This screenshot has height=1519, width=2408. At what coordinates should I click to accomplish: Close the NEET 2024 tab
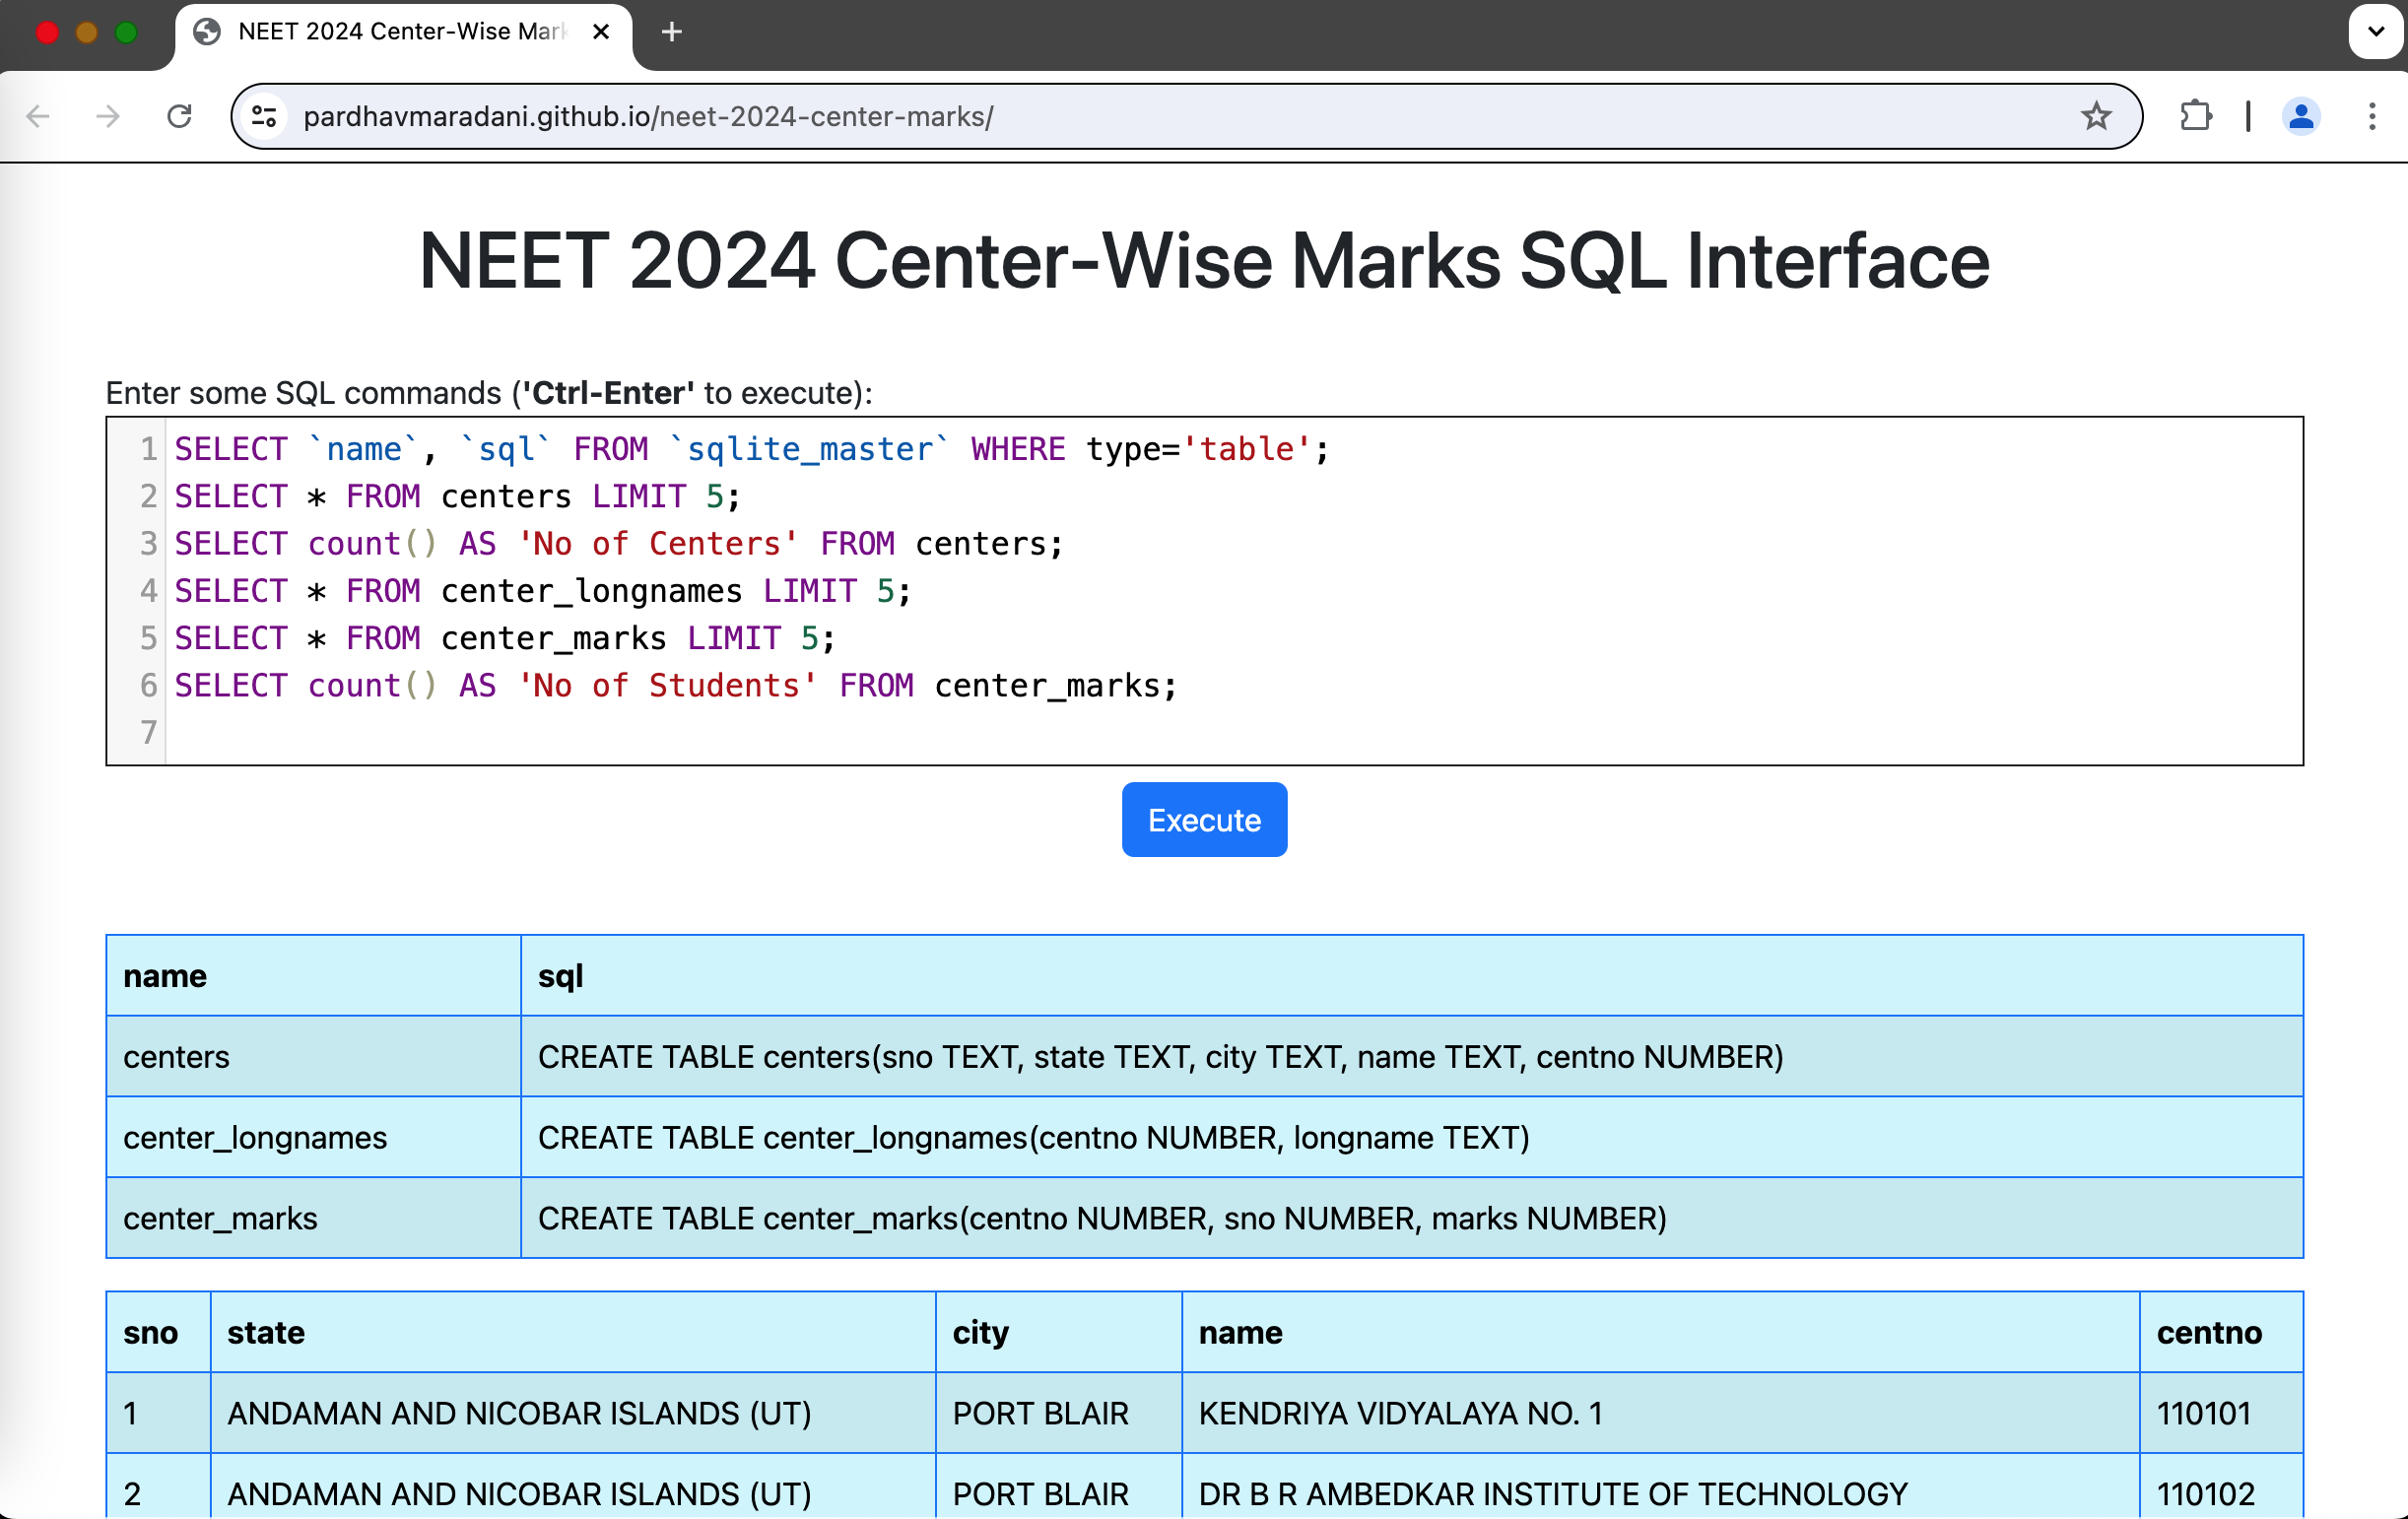pyautogui.click(x=601, y=32)
